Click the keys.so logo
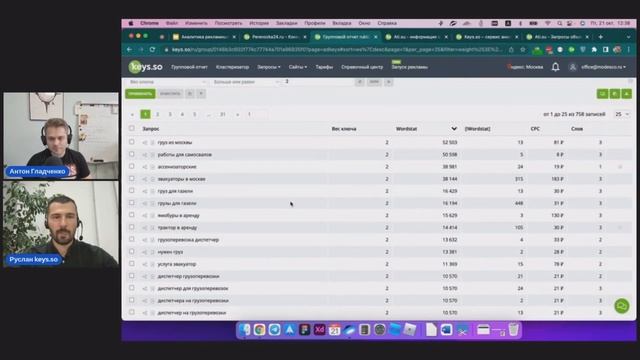The height and width of the screenshot is (360, 640). point(146,67)
